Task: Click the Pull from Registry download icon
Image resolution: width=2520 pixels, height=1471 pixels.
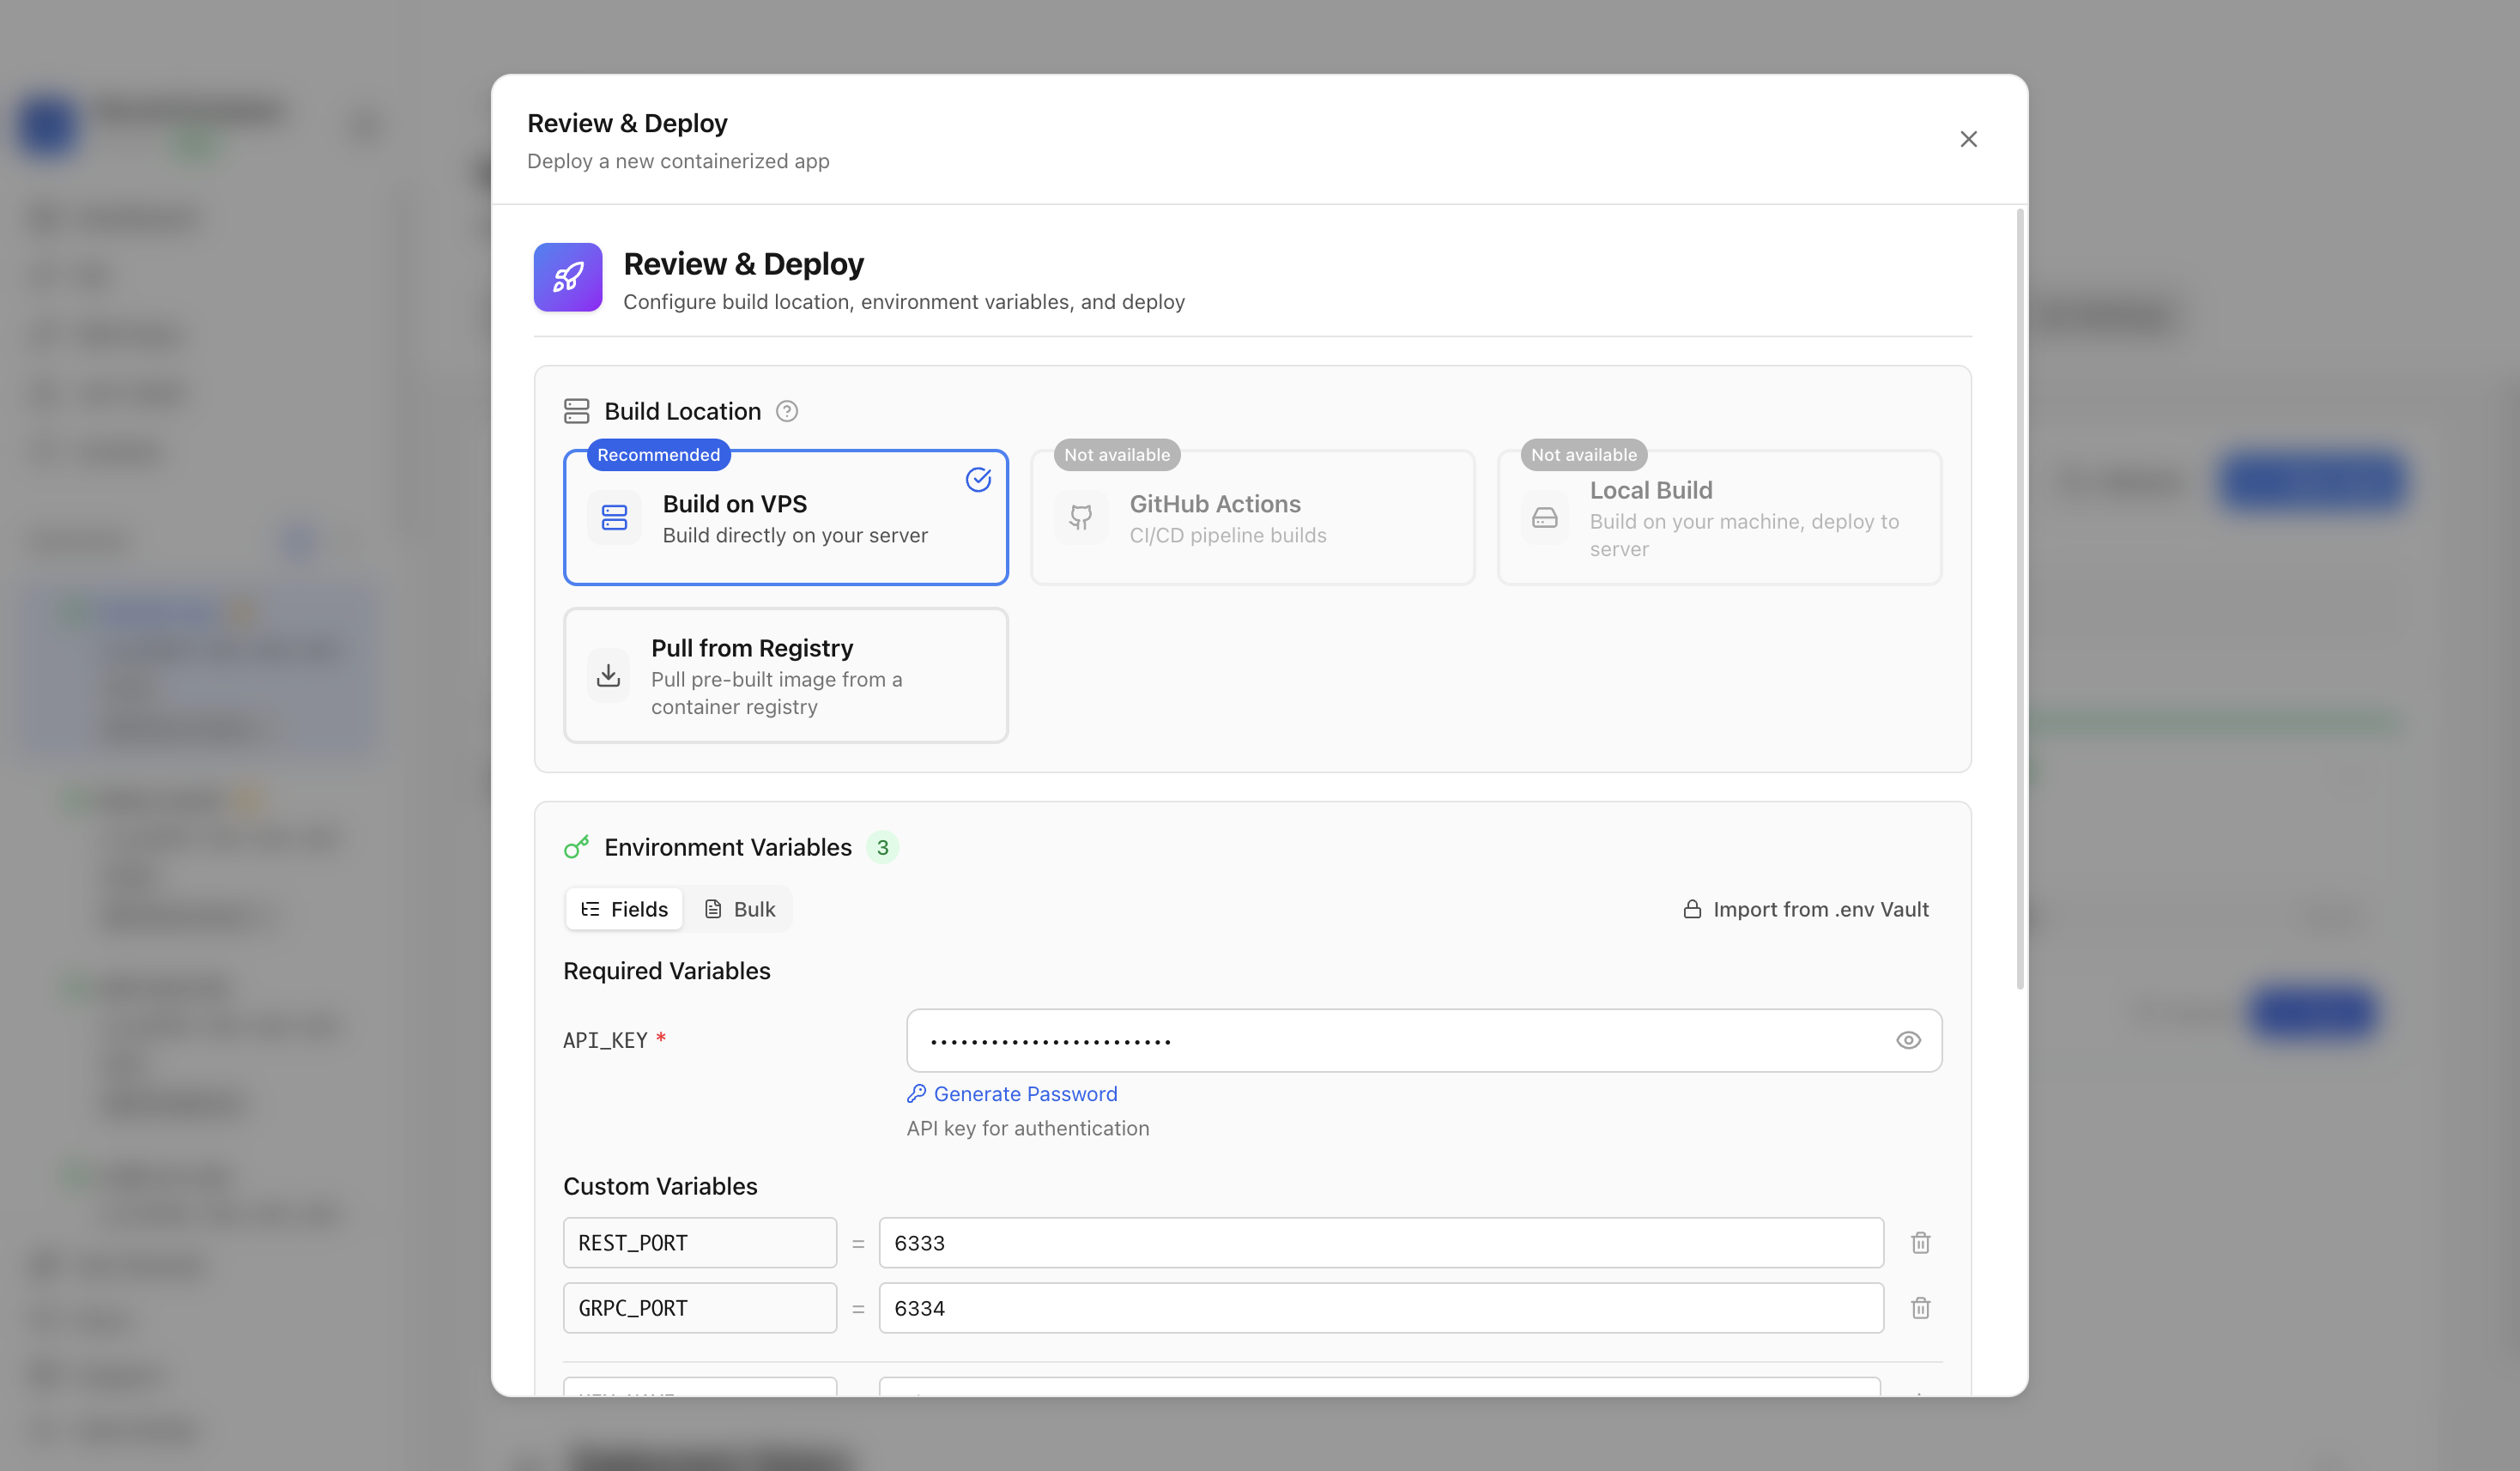Action: [x=608, y=675]
